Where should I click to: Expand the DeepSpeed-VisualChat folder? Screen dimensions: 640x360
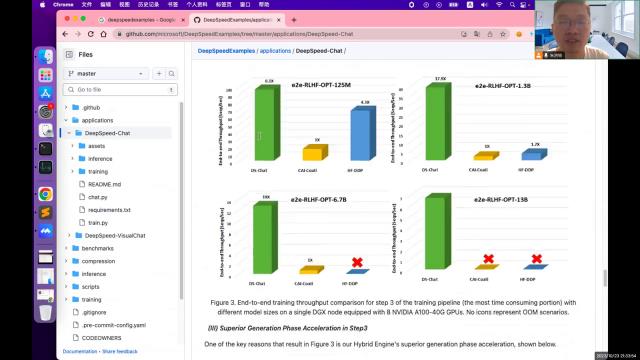69,236
